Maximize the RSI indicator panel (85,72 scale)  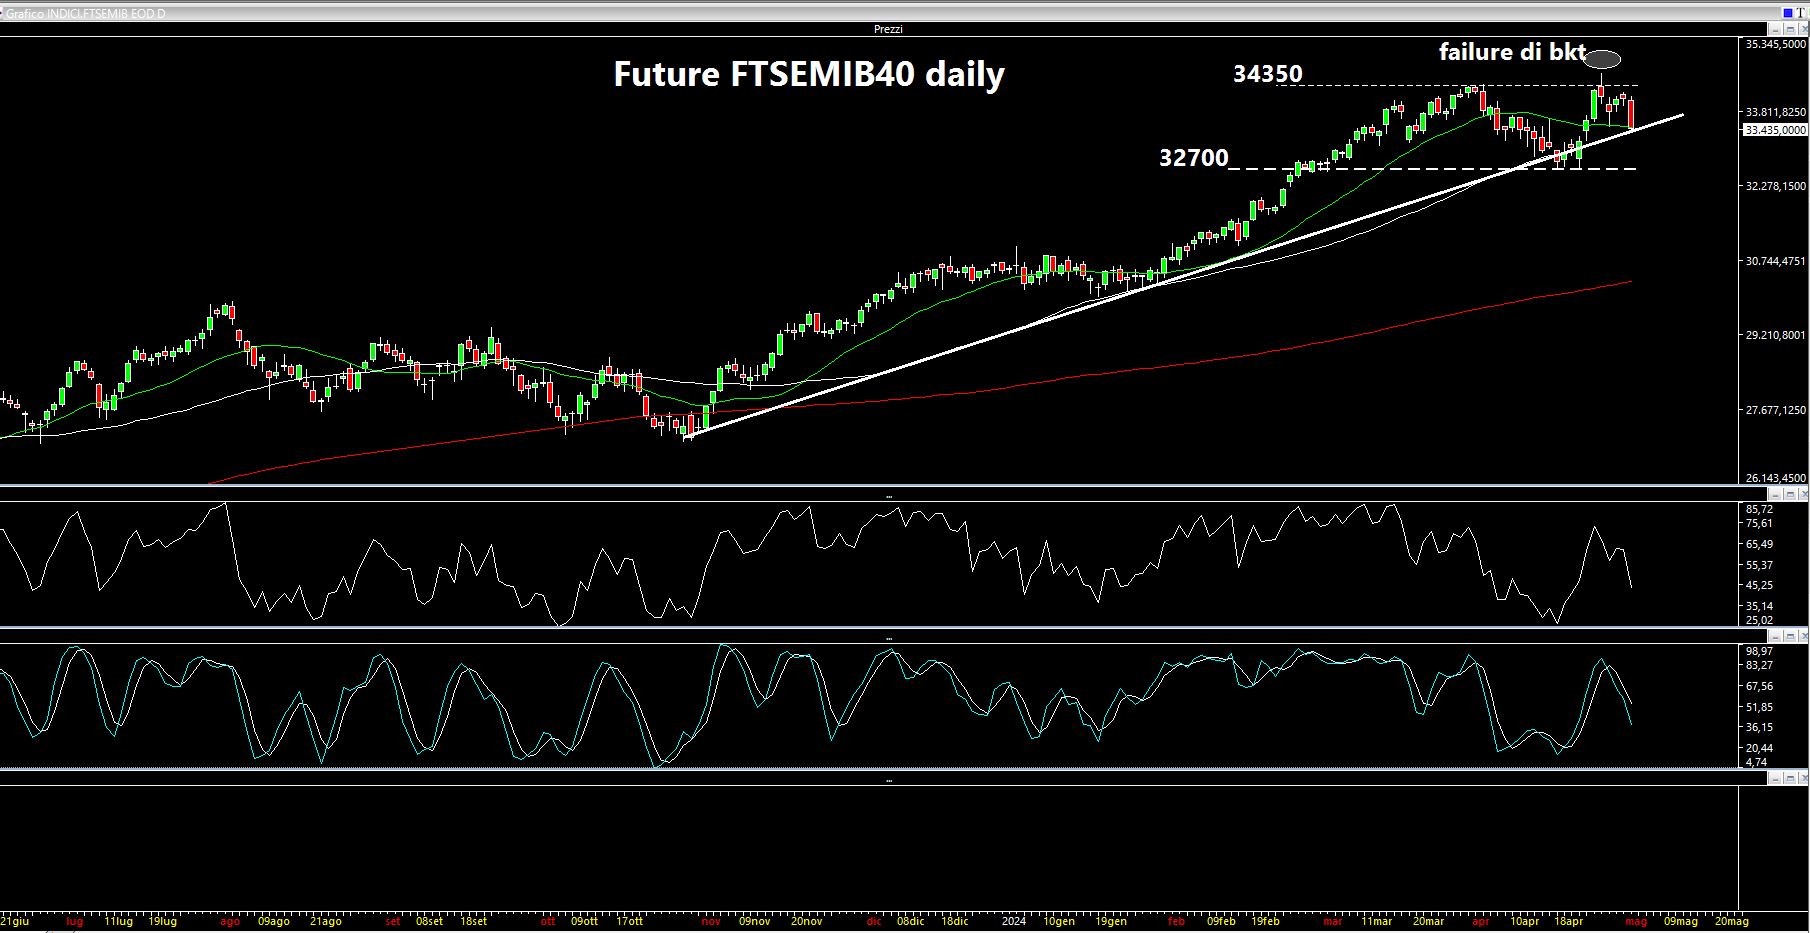1790,494
